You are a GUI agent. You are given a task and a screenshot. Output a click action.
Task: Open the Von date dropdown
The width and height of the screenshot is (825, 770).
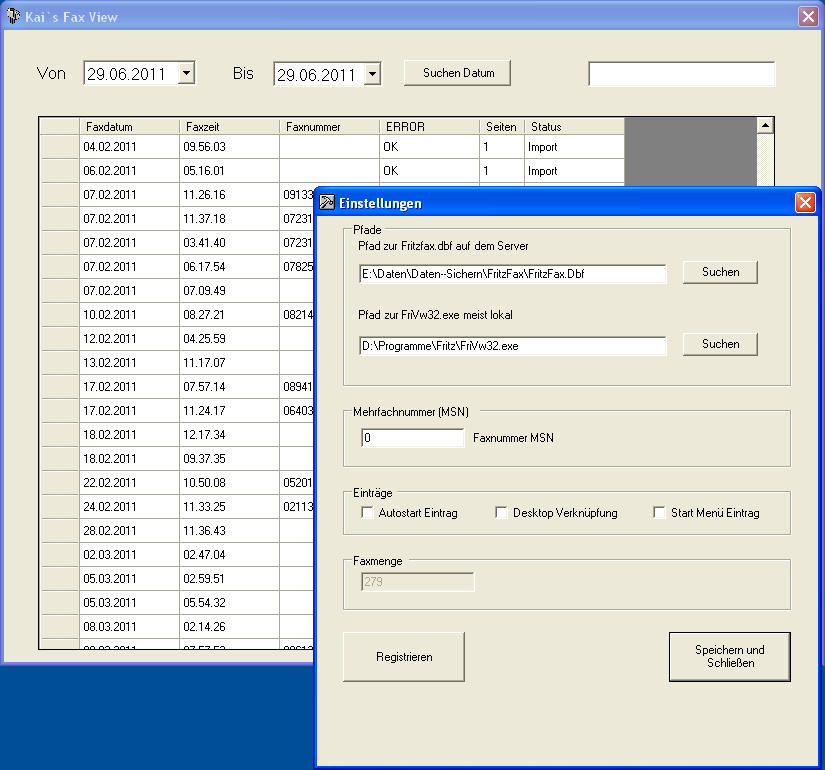click(186, 73)
